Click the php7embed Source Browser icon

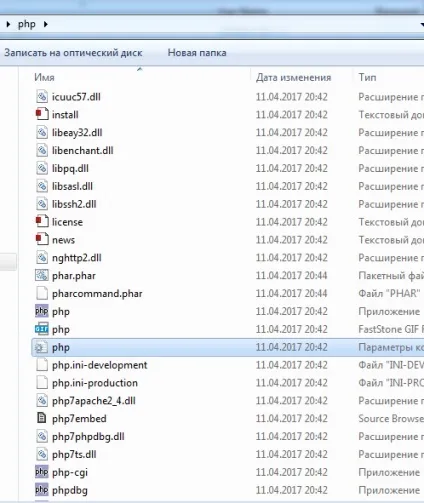(42, 419)
